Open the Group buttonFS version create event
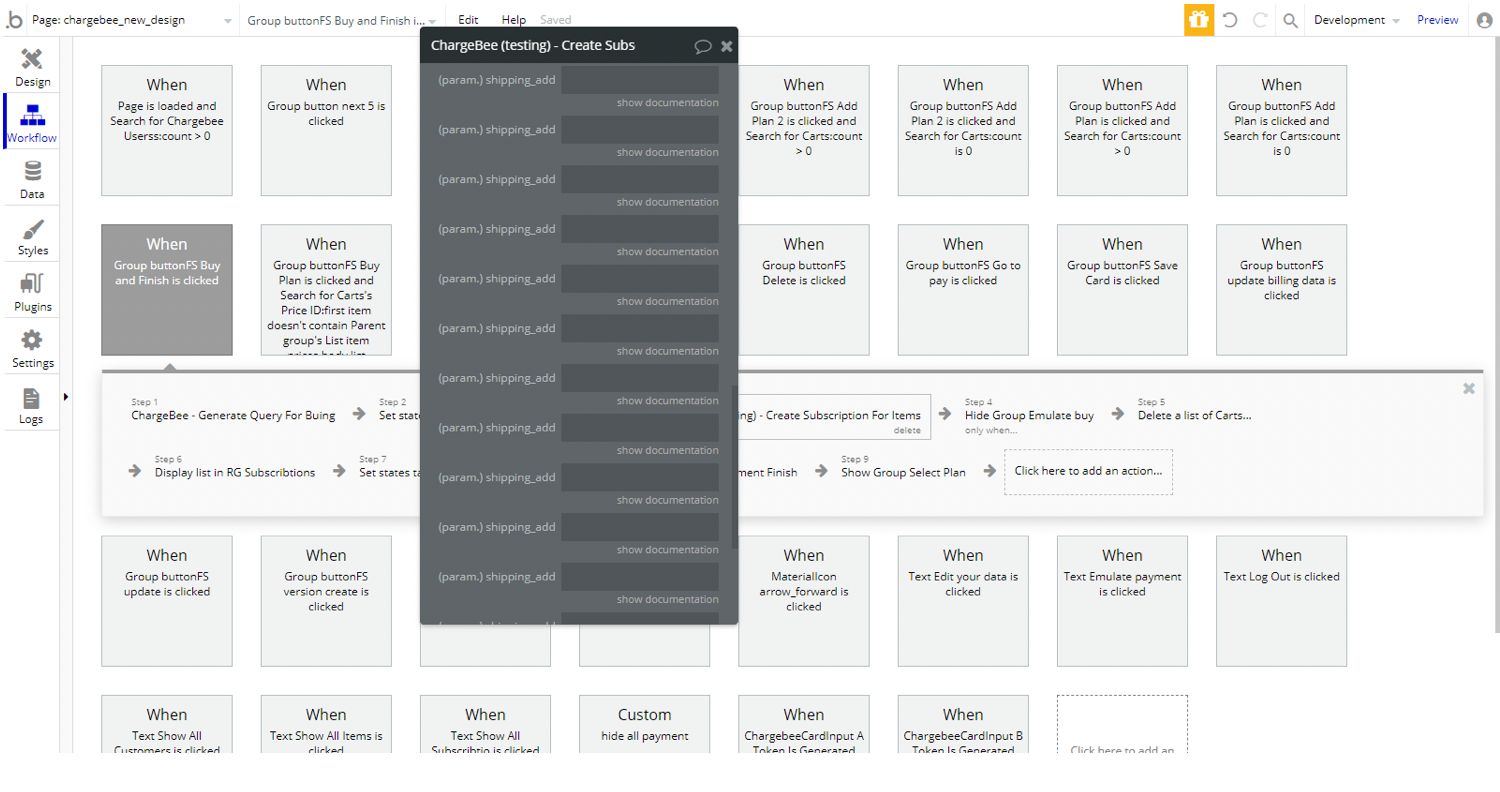This screenshot has width=1500, height=792. pos(326,601)
